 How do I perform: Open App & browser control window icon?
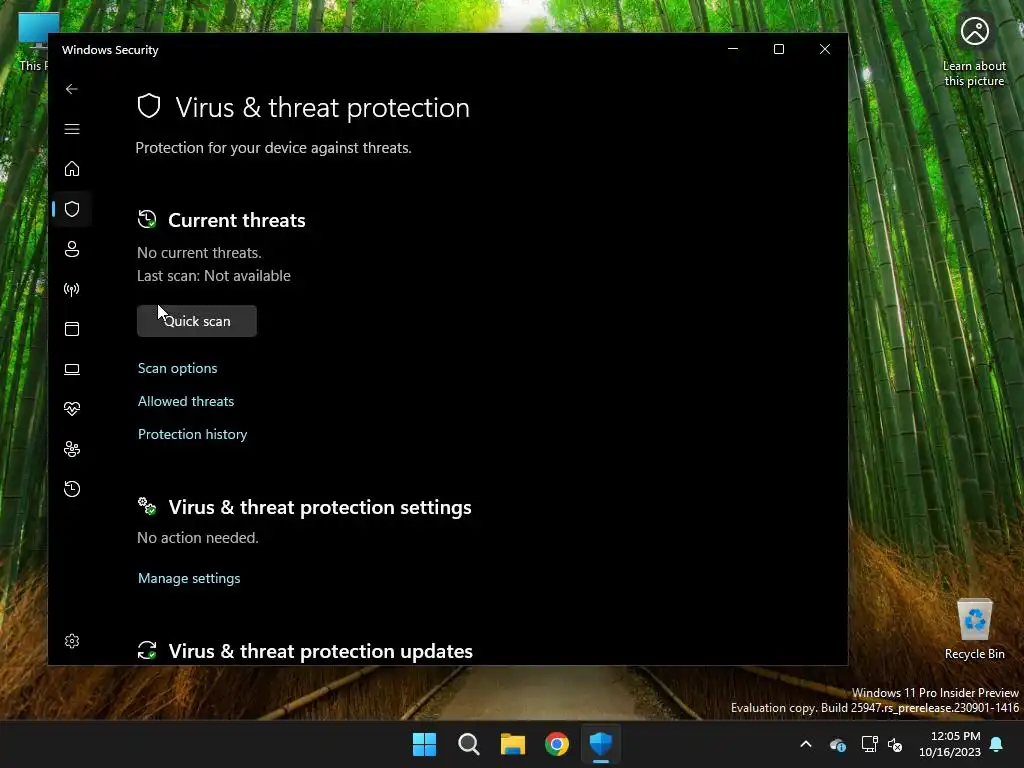pyautogui.click(x=72, y=328)
